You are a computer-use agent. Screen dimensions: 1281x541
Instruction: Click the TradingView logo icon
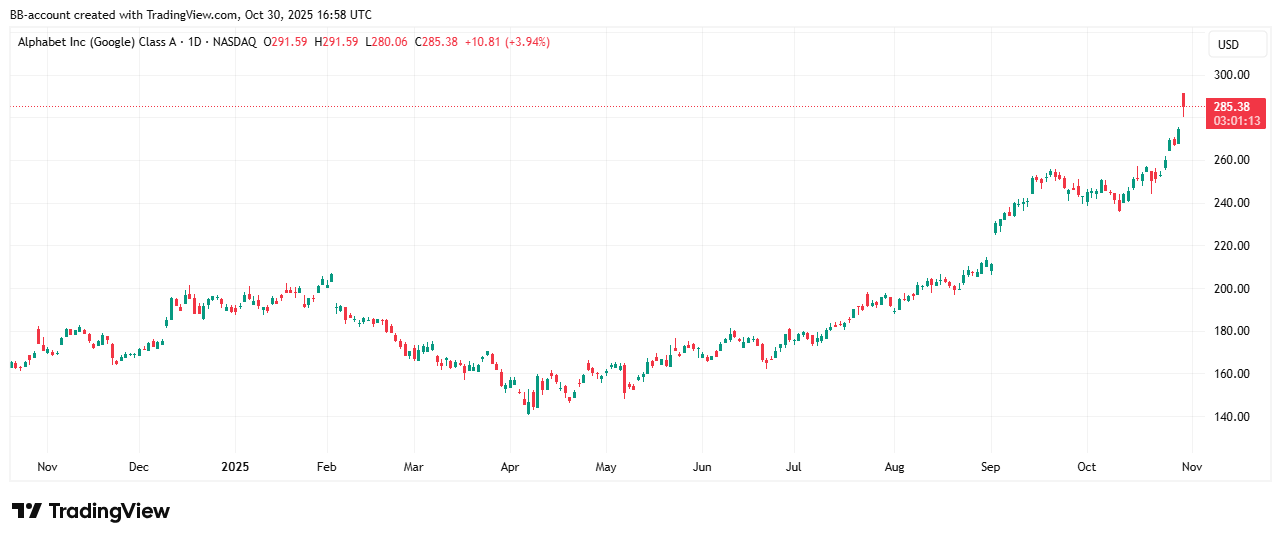tap(27, 511)
